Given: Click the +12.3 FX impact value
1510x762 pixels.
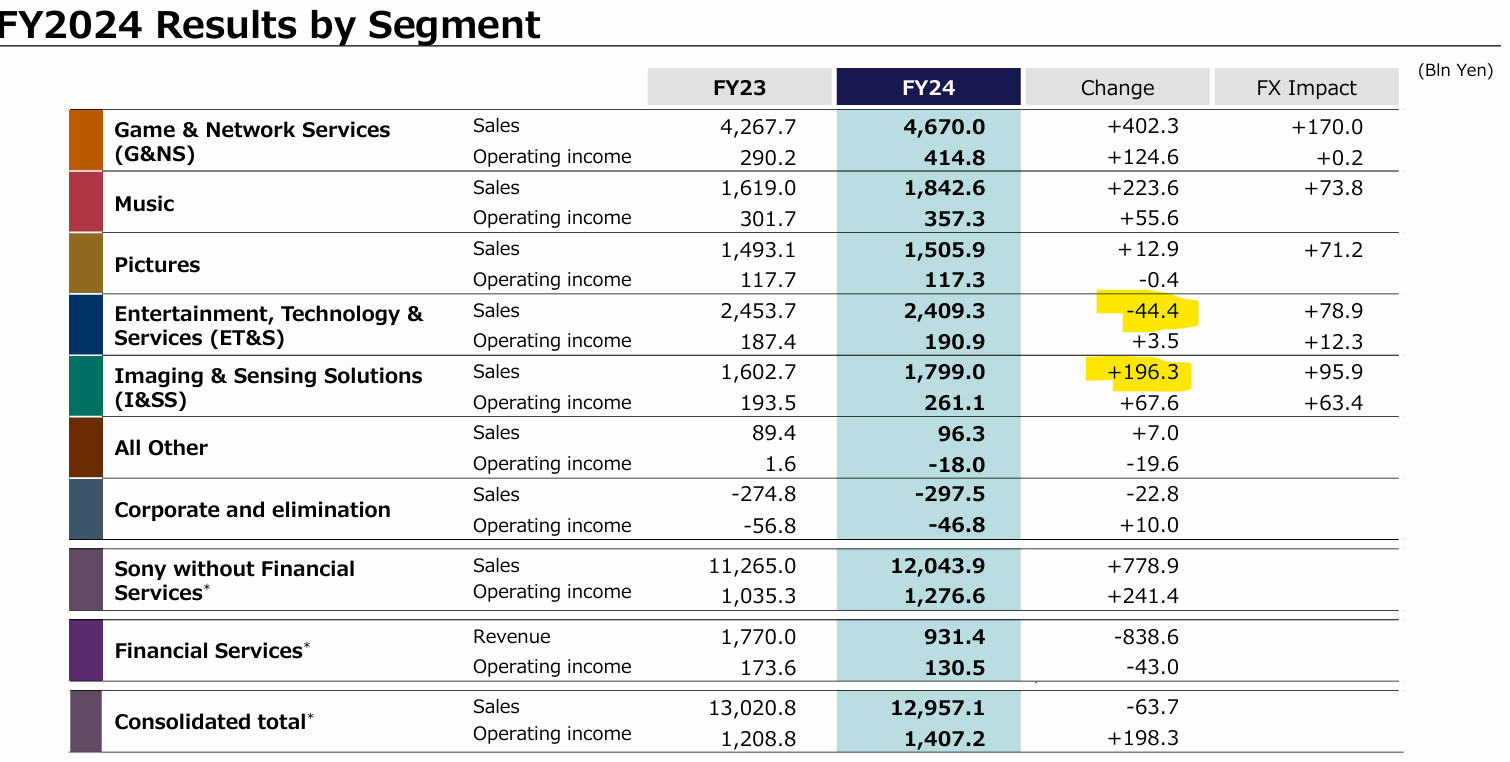Looking at the screenshot, I should tap(1333, 342).
